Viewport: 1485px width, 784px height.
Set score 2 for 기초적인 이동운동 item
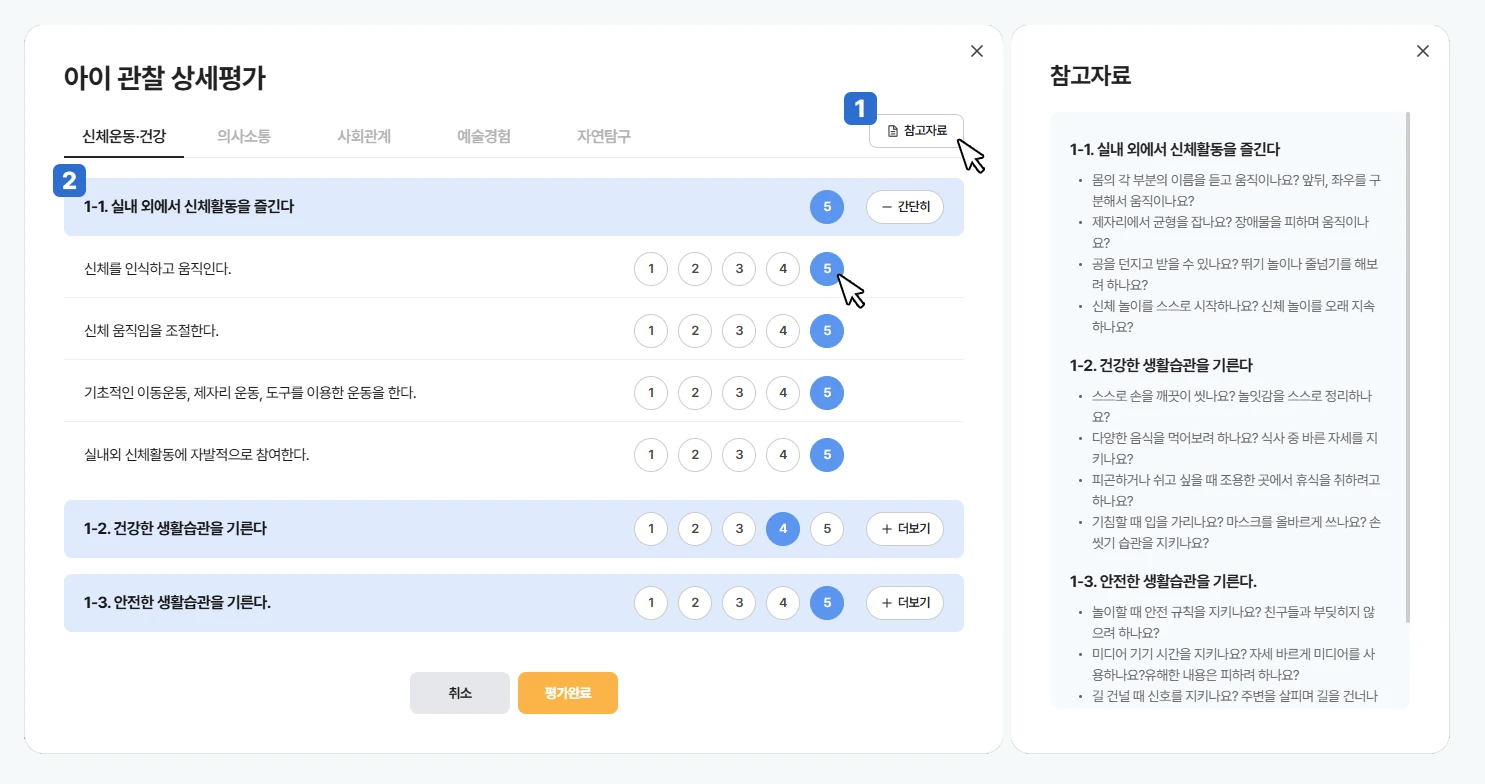pyautogui.click(x=695, y=393)
